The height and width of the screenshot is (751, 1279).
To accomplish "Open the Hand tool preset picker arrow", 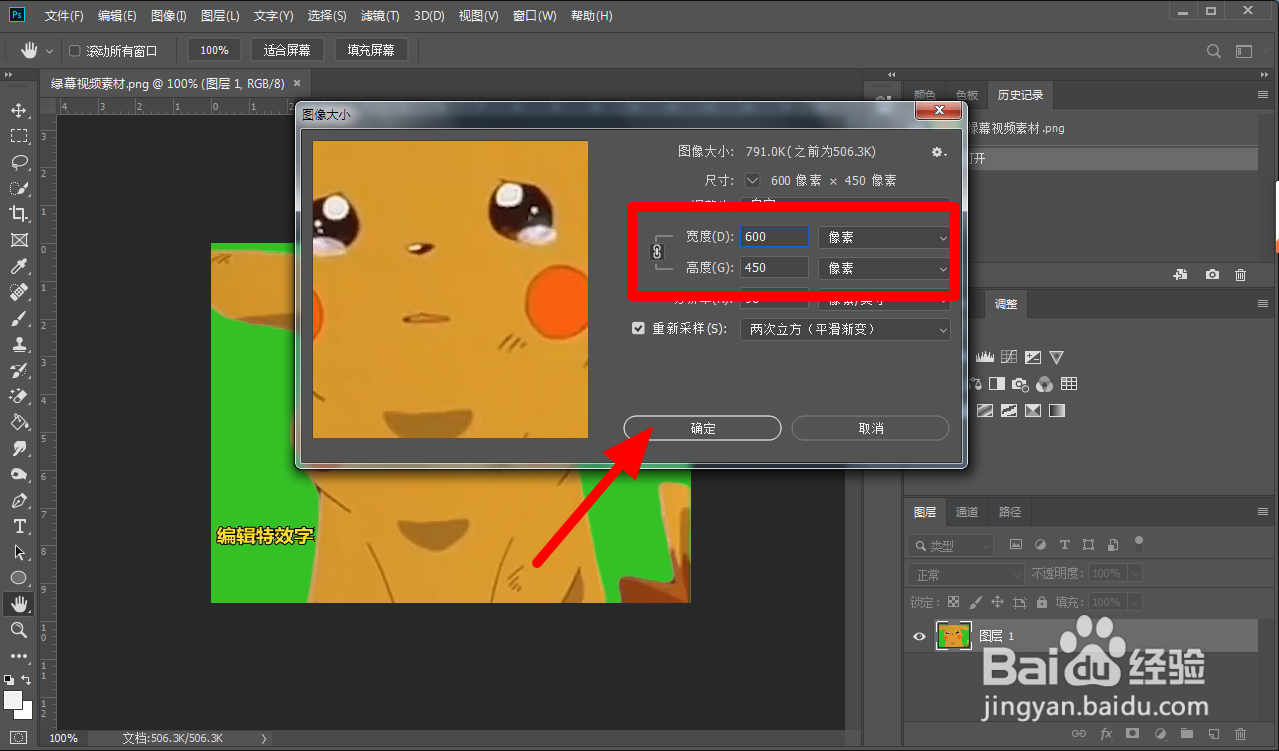I will pyautogui.click(x=49, y=51).
